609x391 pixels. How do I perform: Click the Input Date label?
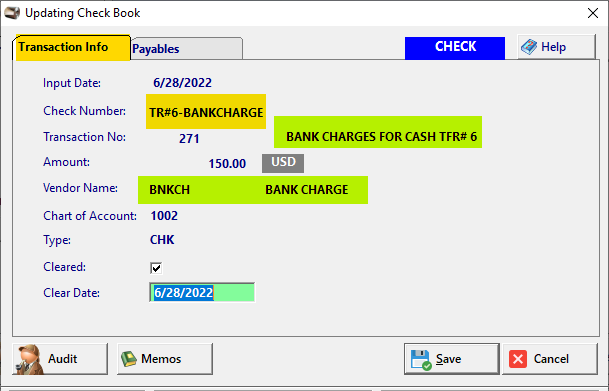pos(72,83)
